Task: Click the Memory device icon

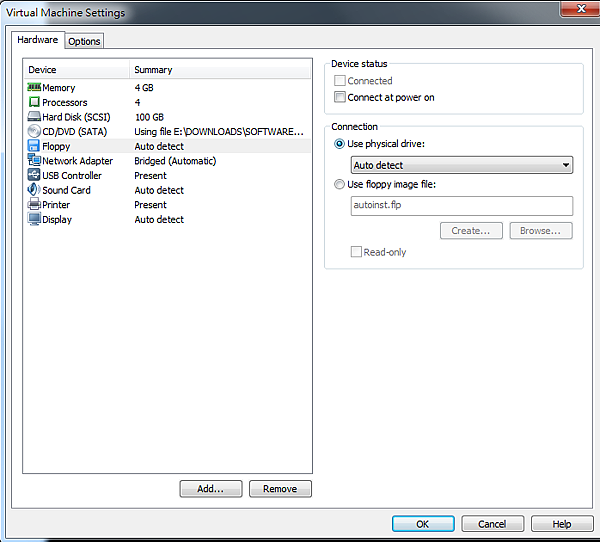Action: [x=34, y=88]
